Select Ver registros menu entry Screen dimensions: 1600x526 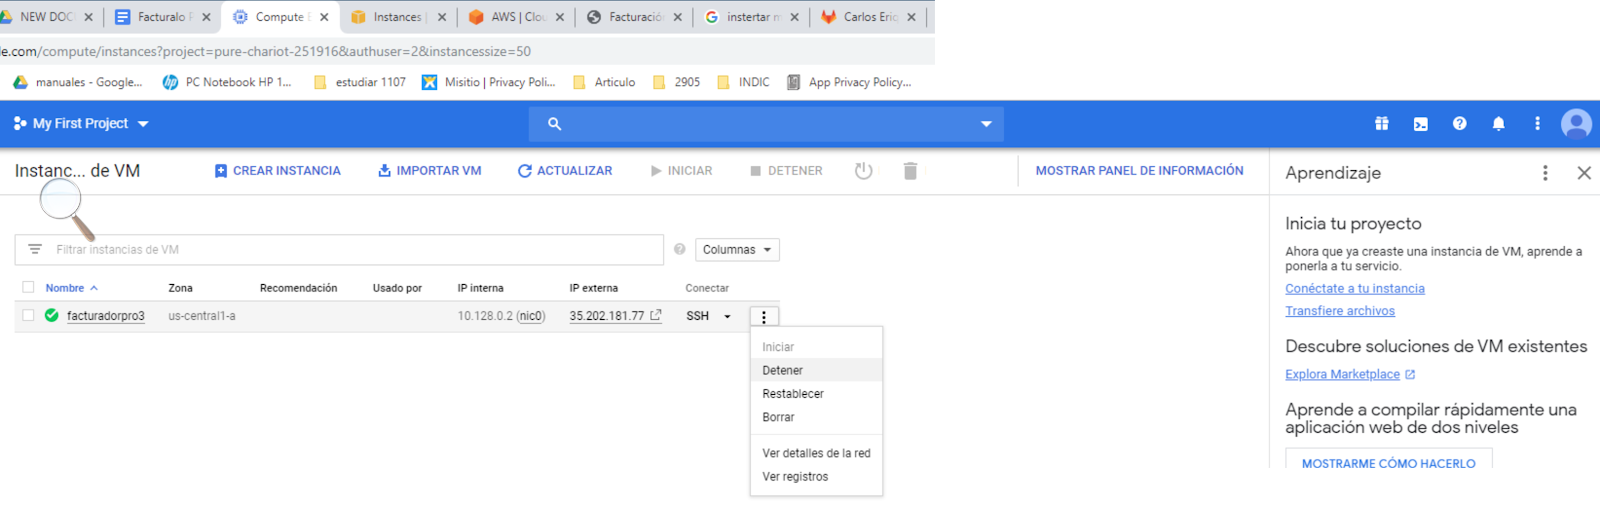816,477
